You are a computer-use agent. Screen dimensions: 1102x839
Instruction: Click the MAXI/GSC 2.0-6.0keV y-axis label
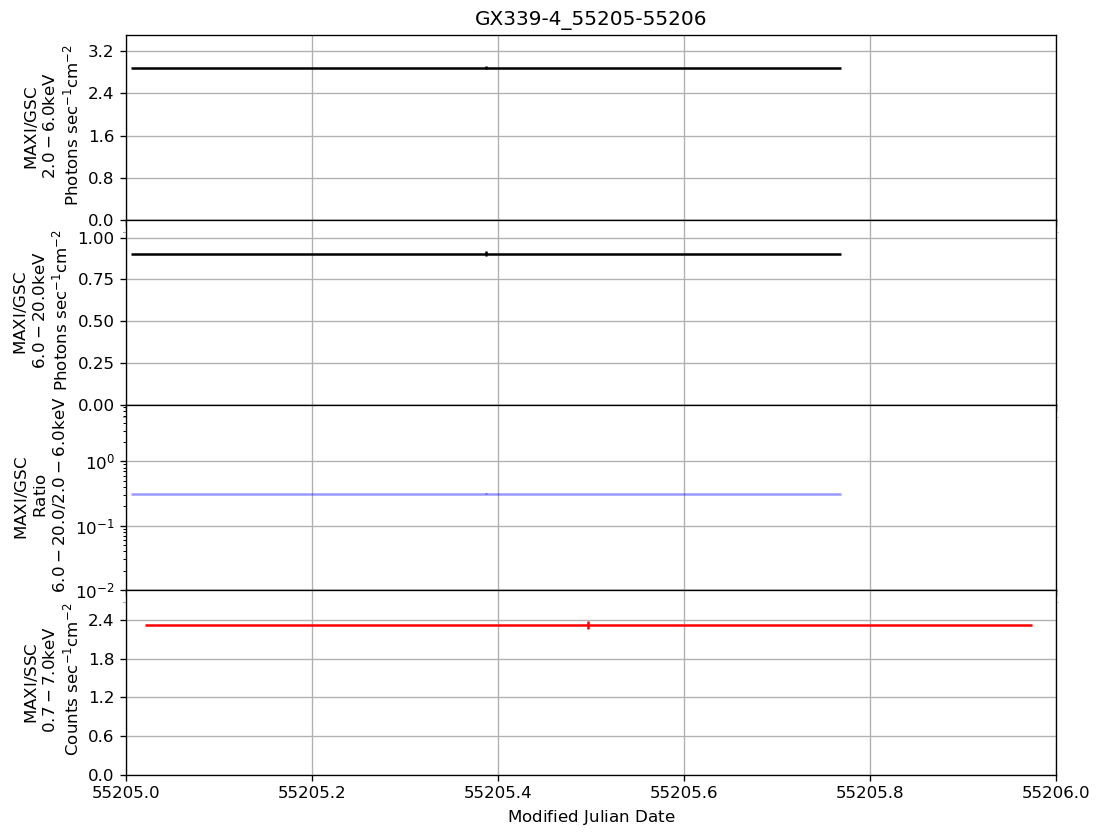[x=50, y=126]
